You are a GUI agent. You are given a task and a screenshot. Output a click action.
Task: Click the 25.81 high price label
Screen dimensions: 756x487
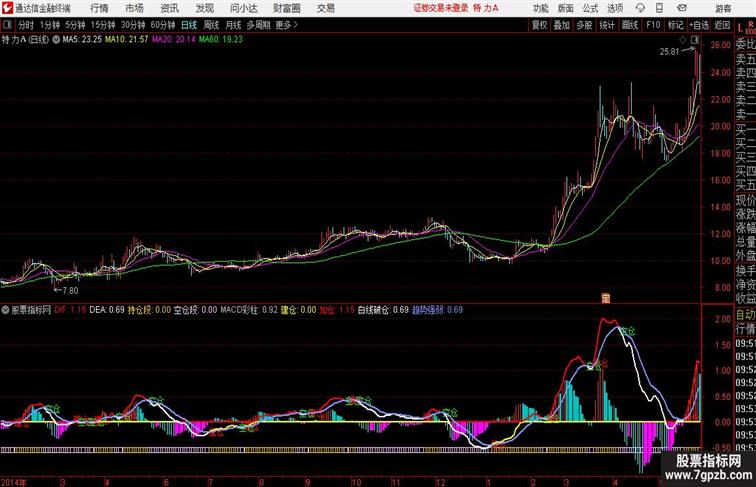pos(669,52)
